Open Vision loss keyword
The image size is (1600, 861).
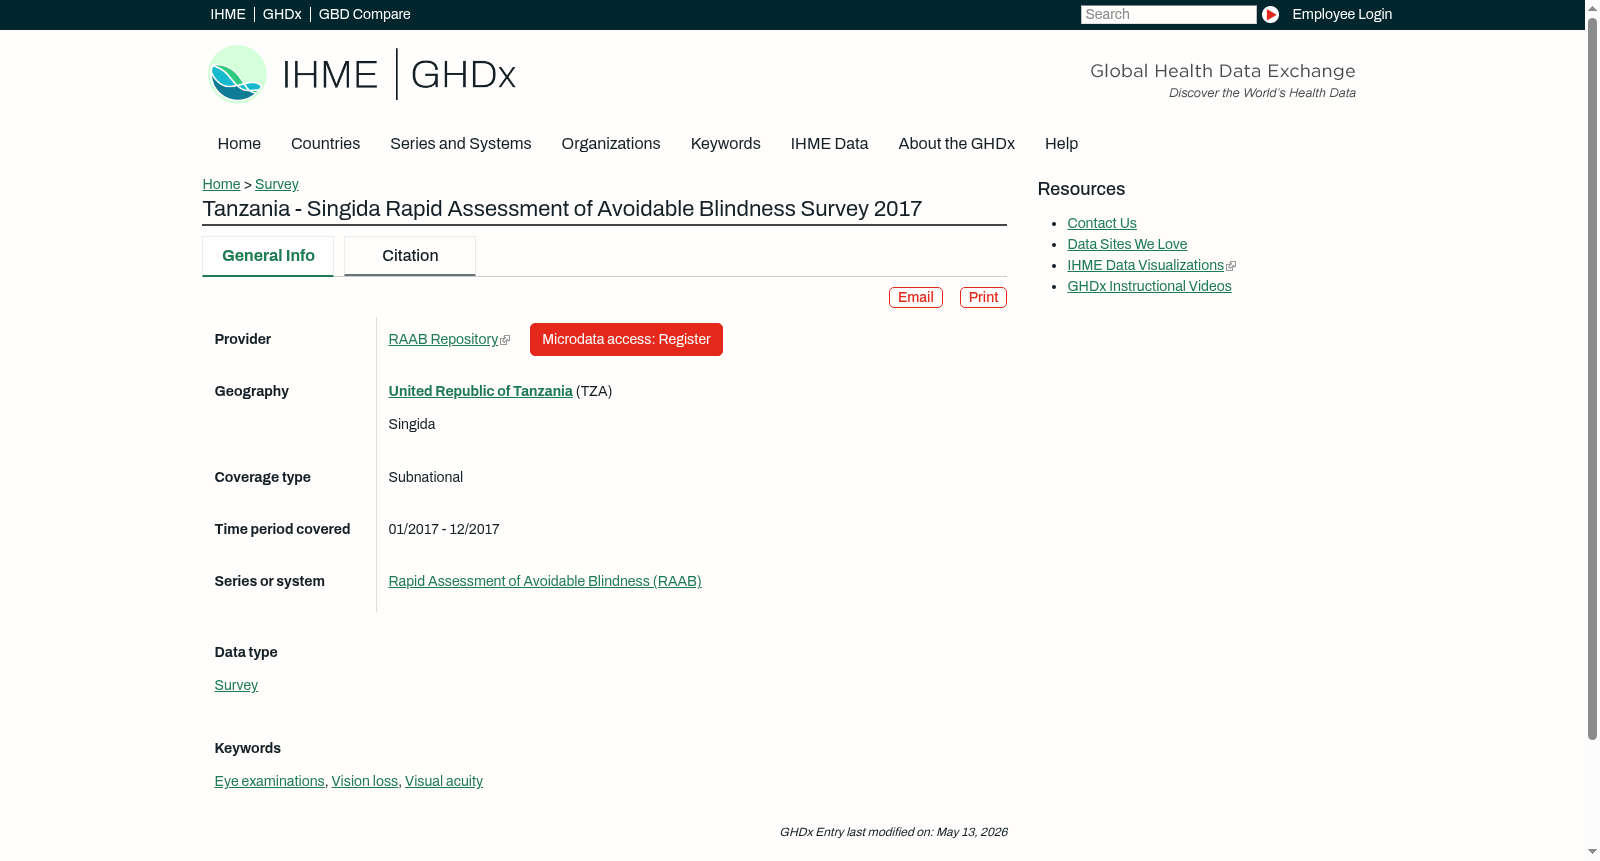364,781
